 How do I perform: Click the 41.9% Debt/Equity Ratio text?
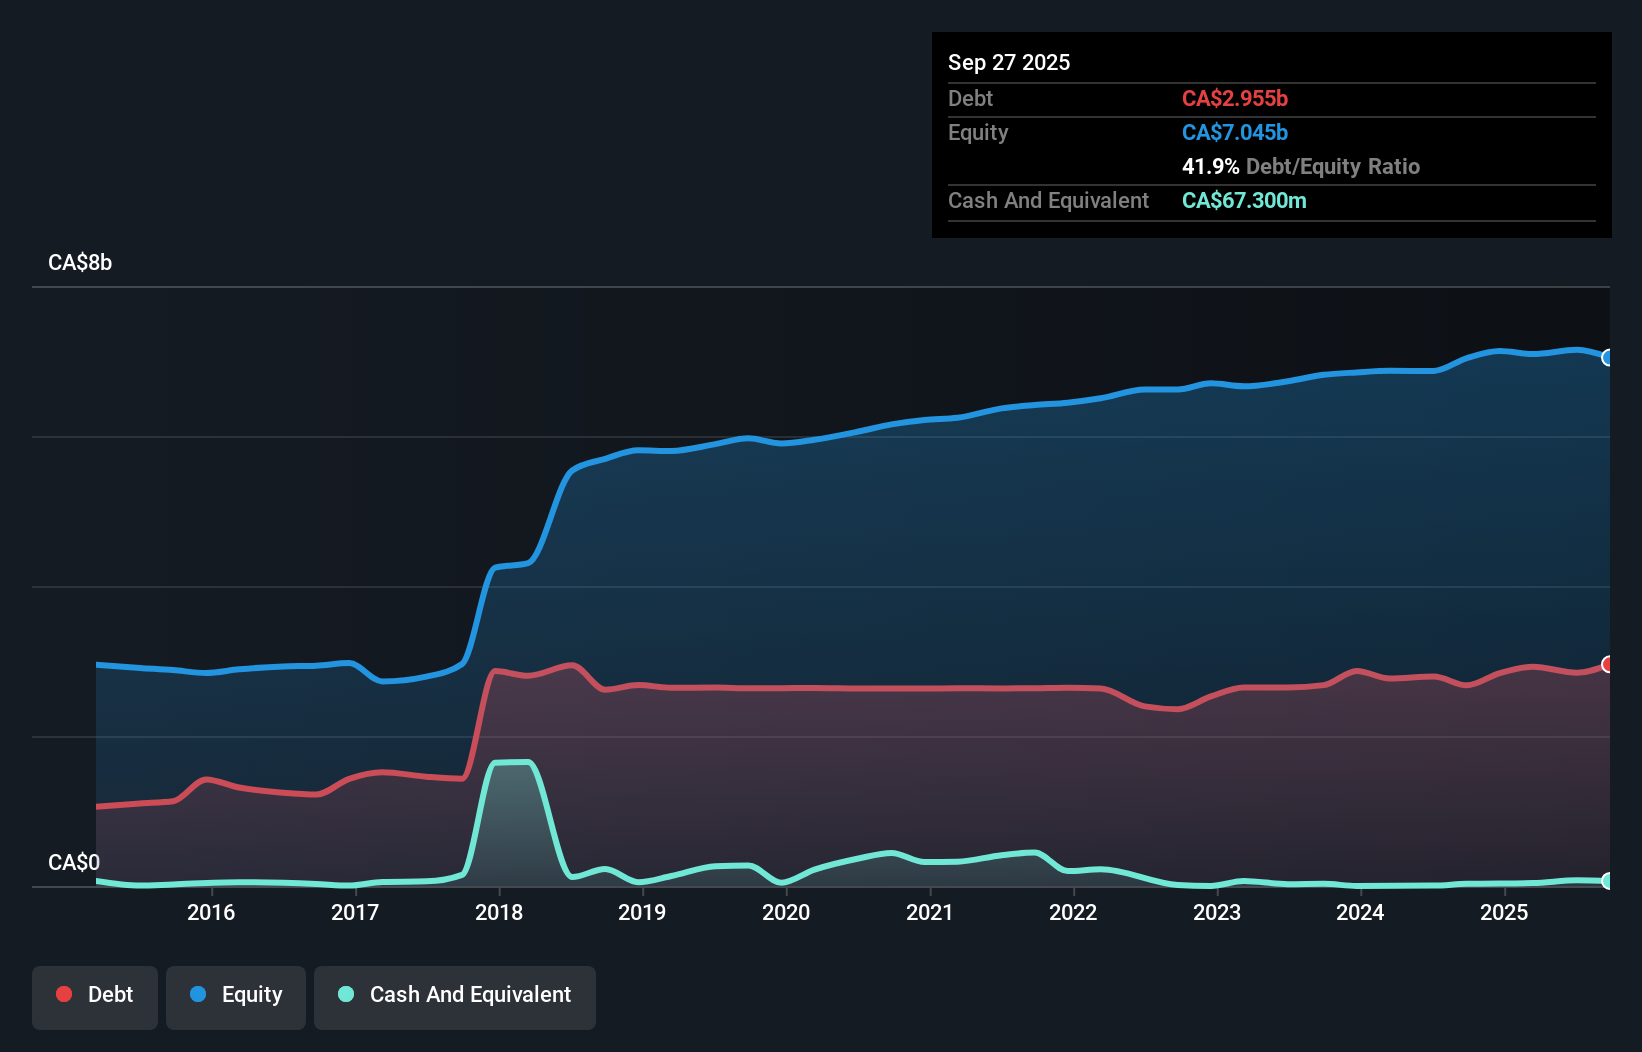pyautogui.click(x=1301, y=166)
